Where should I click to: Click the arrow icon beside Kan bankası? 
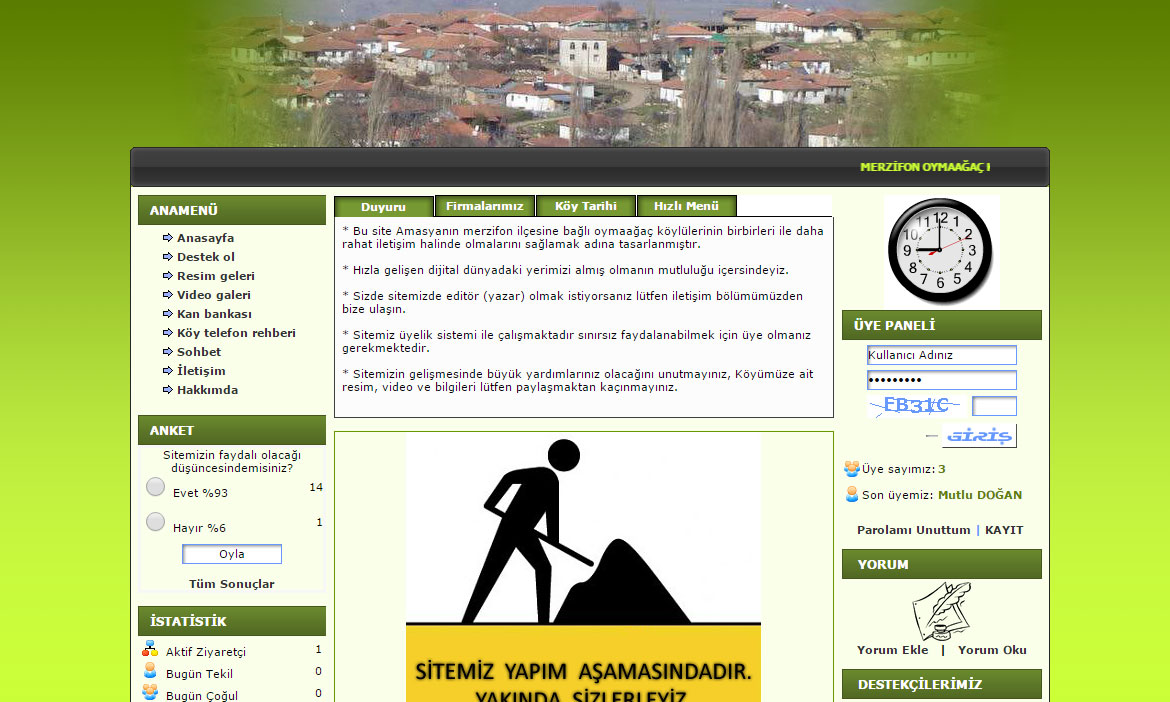click(x=168, y=314)
